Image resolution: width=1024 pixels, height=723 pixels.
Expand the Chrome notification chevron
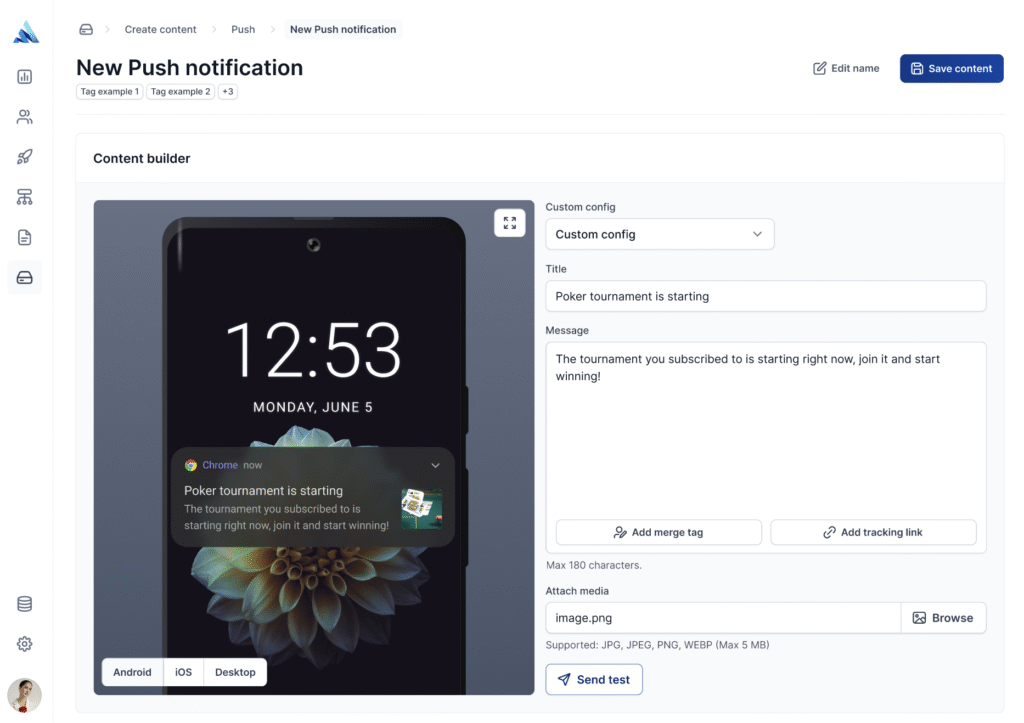coord(435,465)
